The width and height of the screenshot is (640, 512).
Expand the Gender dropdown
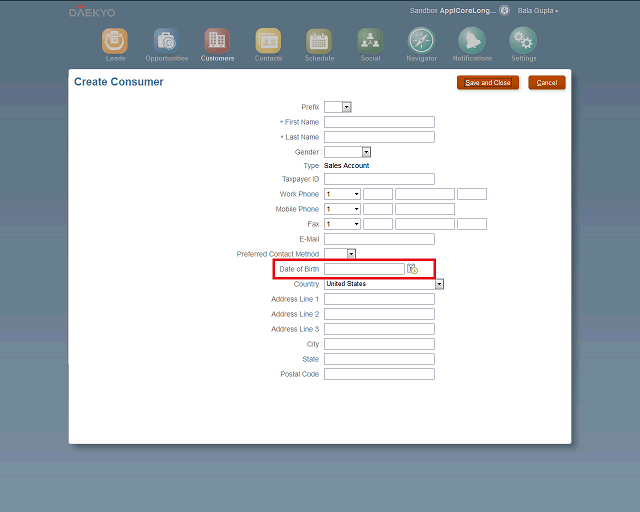[x=366, y=152]
